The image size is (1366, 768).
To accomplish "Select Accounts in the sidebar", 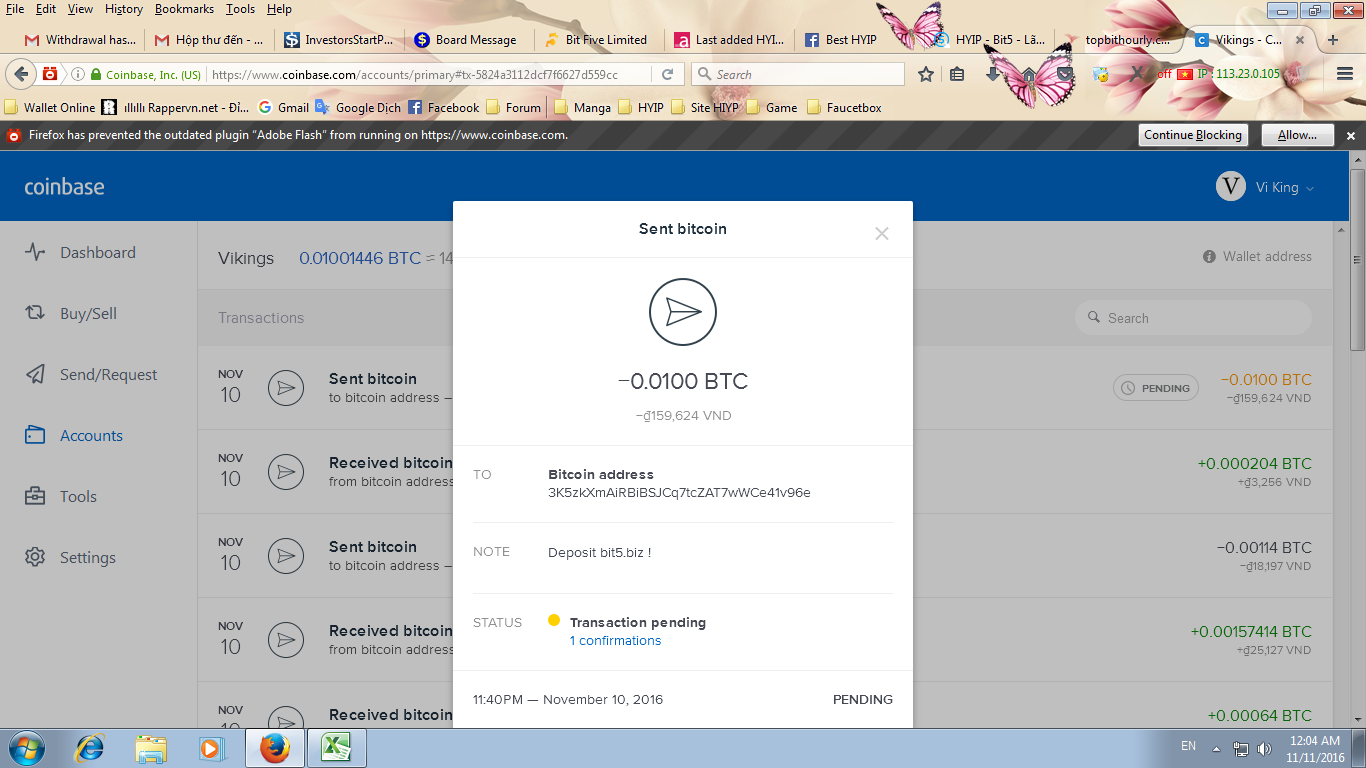I will (x=91, y=436).
